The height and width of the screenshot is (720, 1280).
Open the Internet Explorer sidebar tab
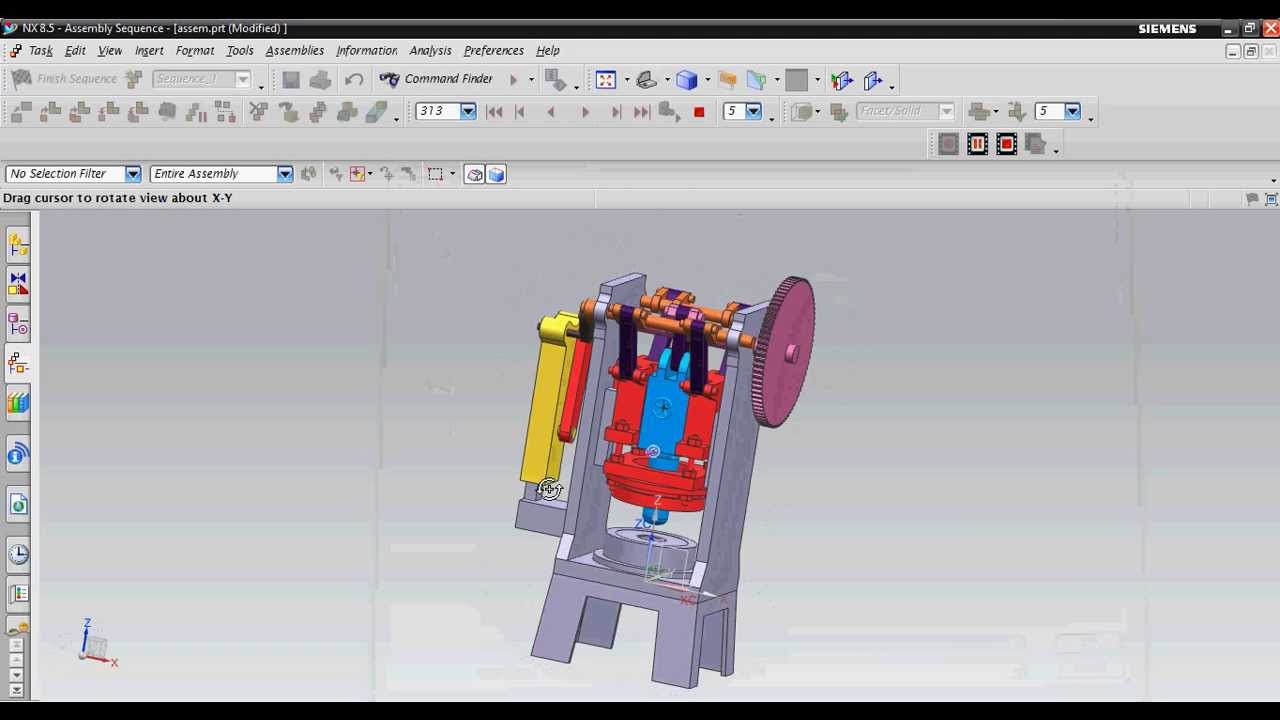tap(18, 505)
